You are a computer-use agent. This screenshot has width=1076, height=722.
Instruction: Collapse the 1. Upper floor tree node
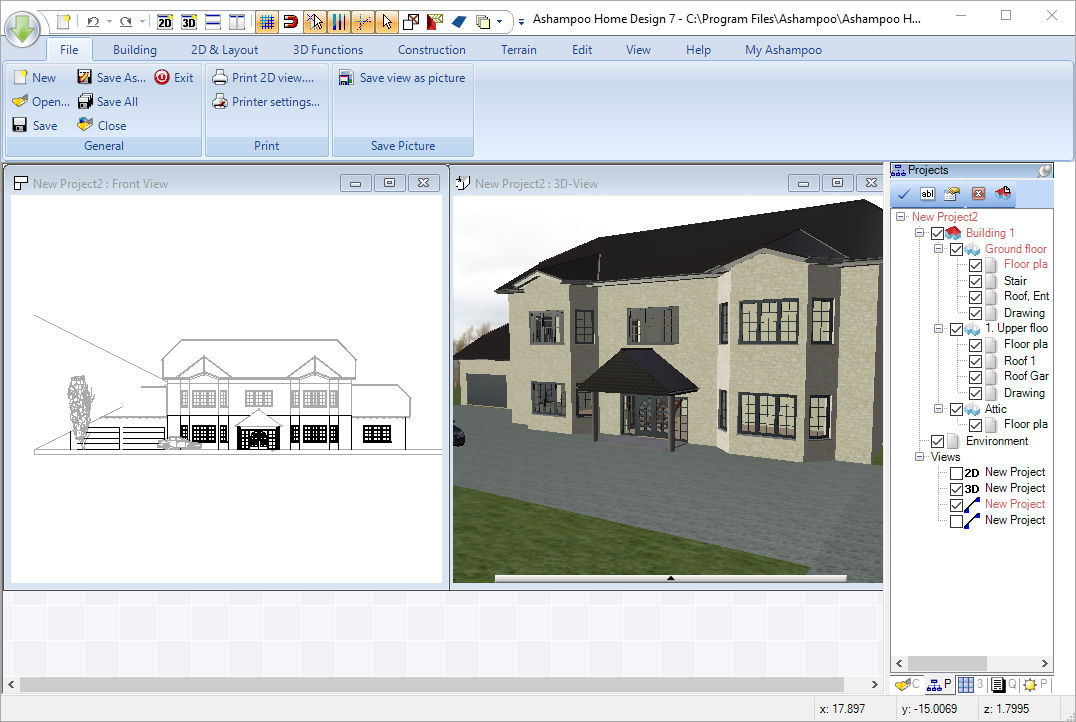click(938, 328)
